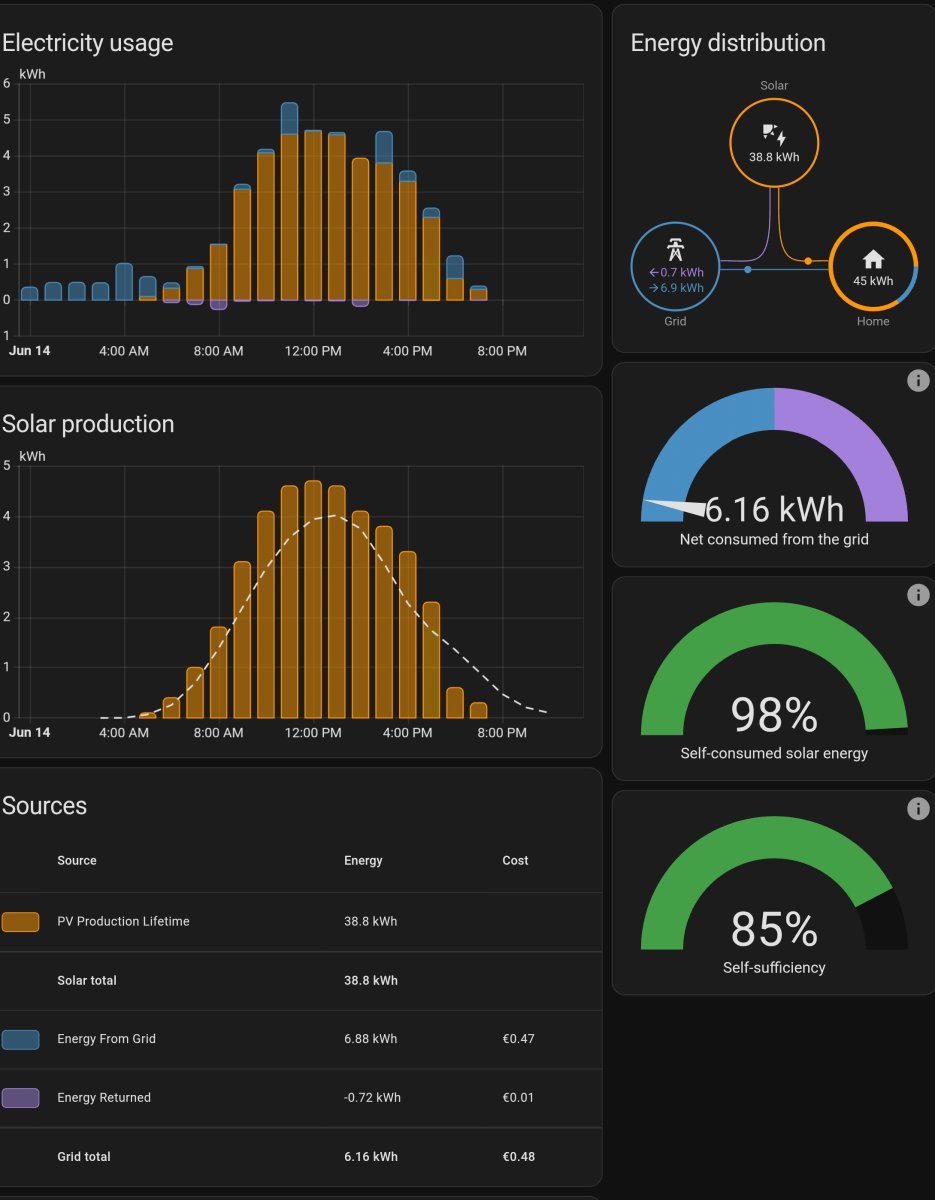Screen dimensions: 935x1200
Task: Click the Grid transmission tower icon
Action: click(675, 250)
